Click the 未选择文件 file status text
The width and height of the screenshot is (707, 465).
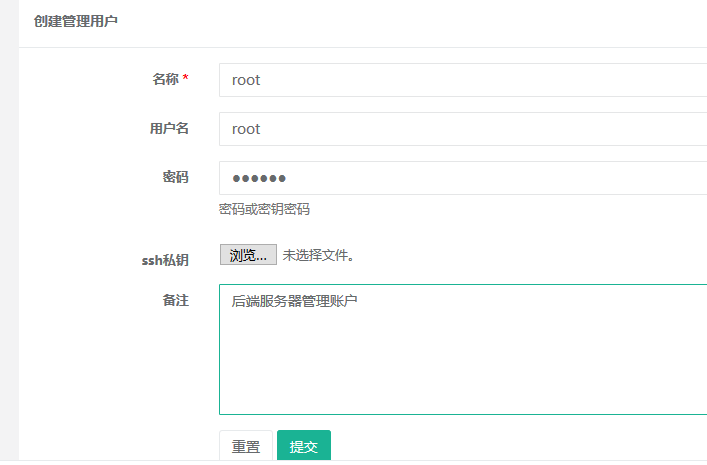[x=318, y=256]
